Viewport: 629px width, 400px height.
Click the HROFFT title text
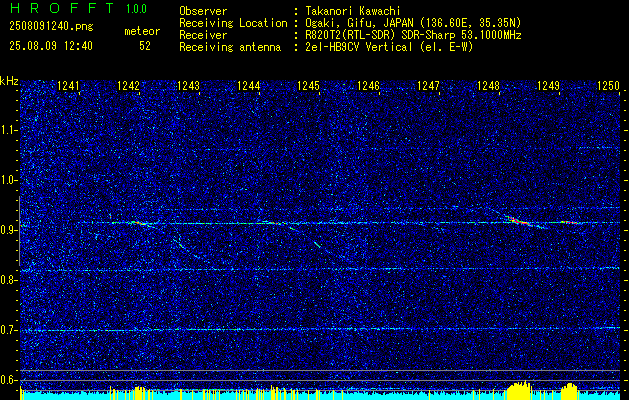pos(62,8)
